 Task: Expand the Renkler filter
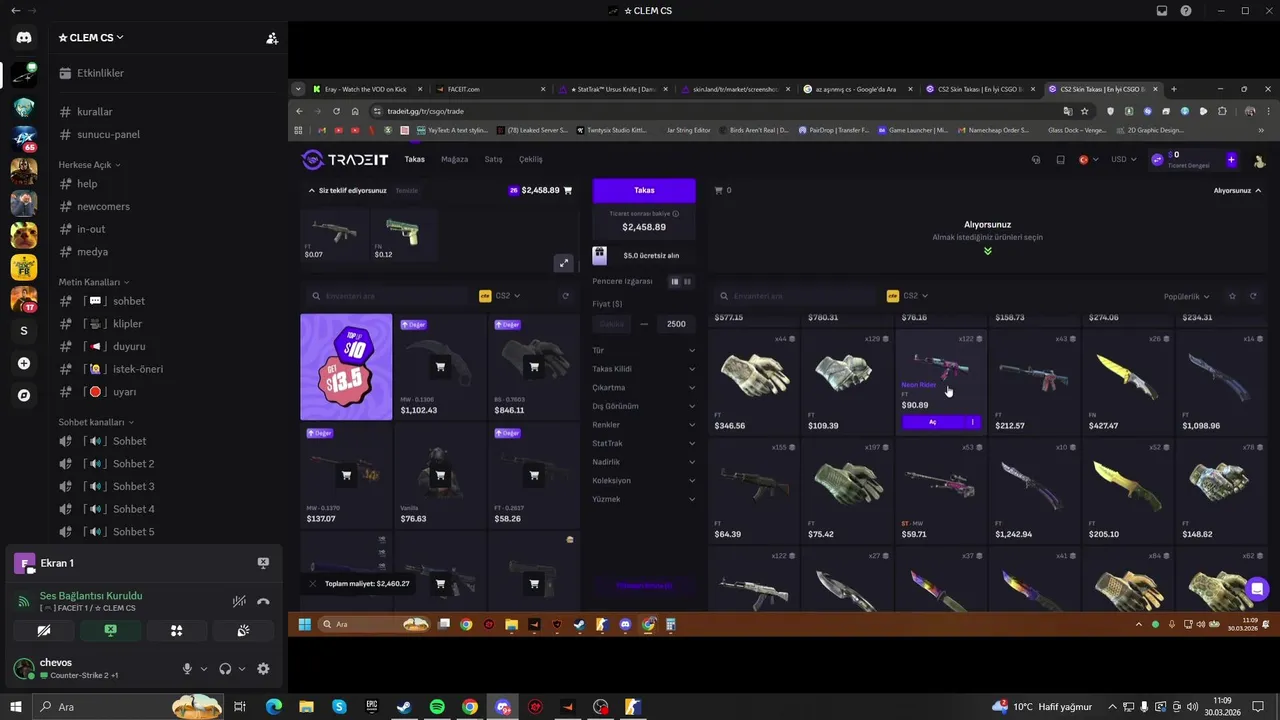(644, 425)
